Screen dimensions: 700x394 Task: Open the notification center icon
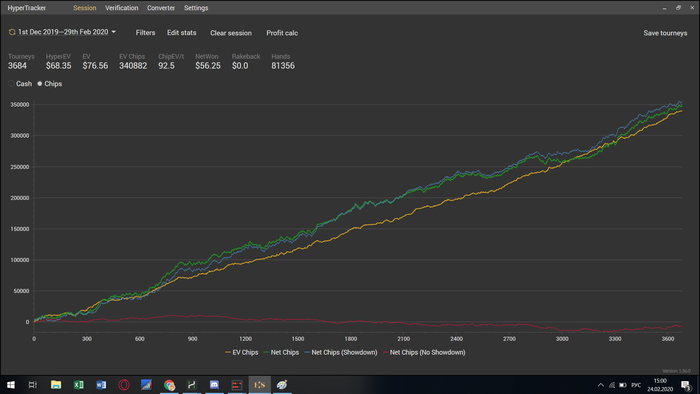click(x=686, y=385)
